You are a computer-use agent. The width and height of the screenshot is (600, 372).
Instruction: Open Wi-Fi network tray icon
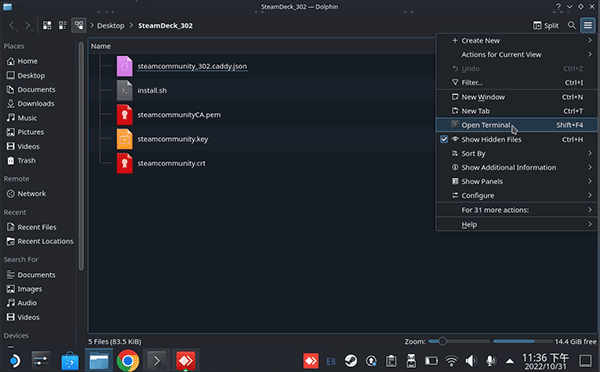coord(452,361)
